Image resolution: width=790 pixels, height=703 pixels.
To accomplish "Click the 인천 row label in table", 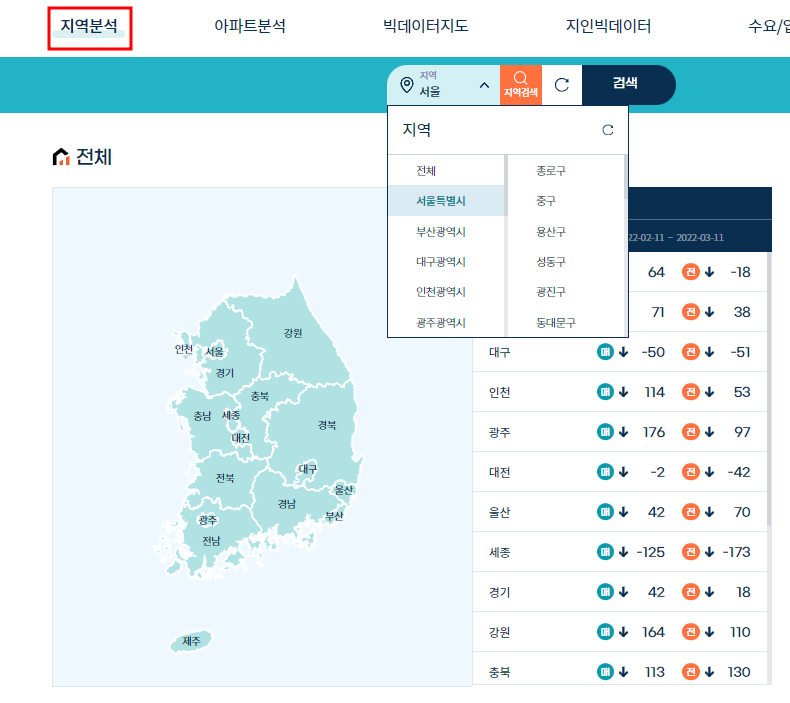I will 500,392.
